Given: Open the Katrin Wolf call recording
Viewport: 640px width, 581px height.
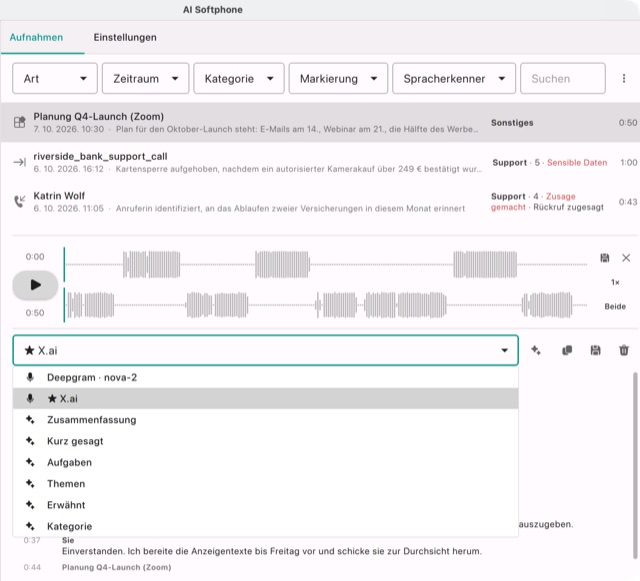Looking at the screenshot, I should (320, 202).
